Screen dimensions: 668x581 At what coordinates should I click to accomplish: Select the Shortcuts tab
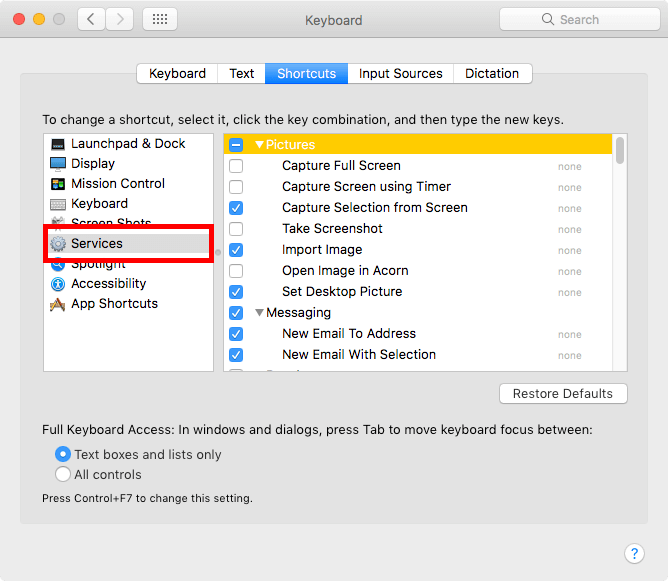pyautogui.click(x=306, y=74)
